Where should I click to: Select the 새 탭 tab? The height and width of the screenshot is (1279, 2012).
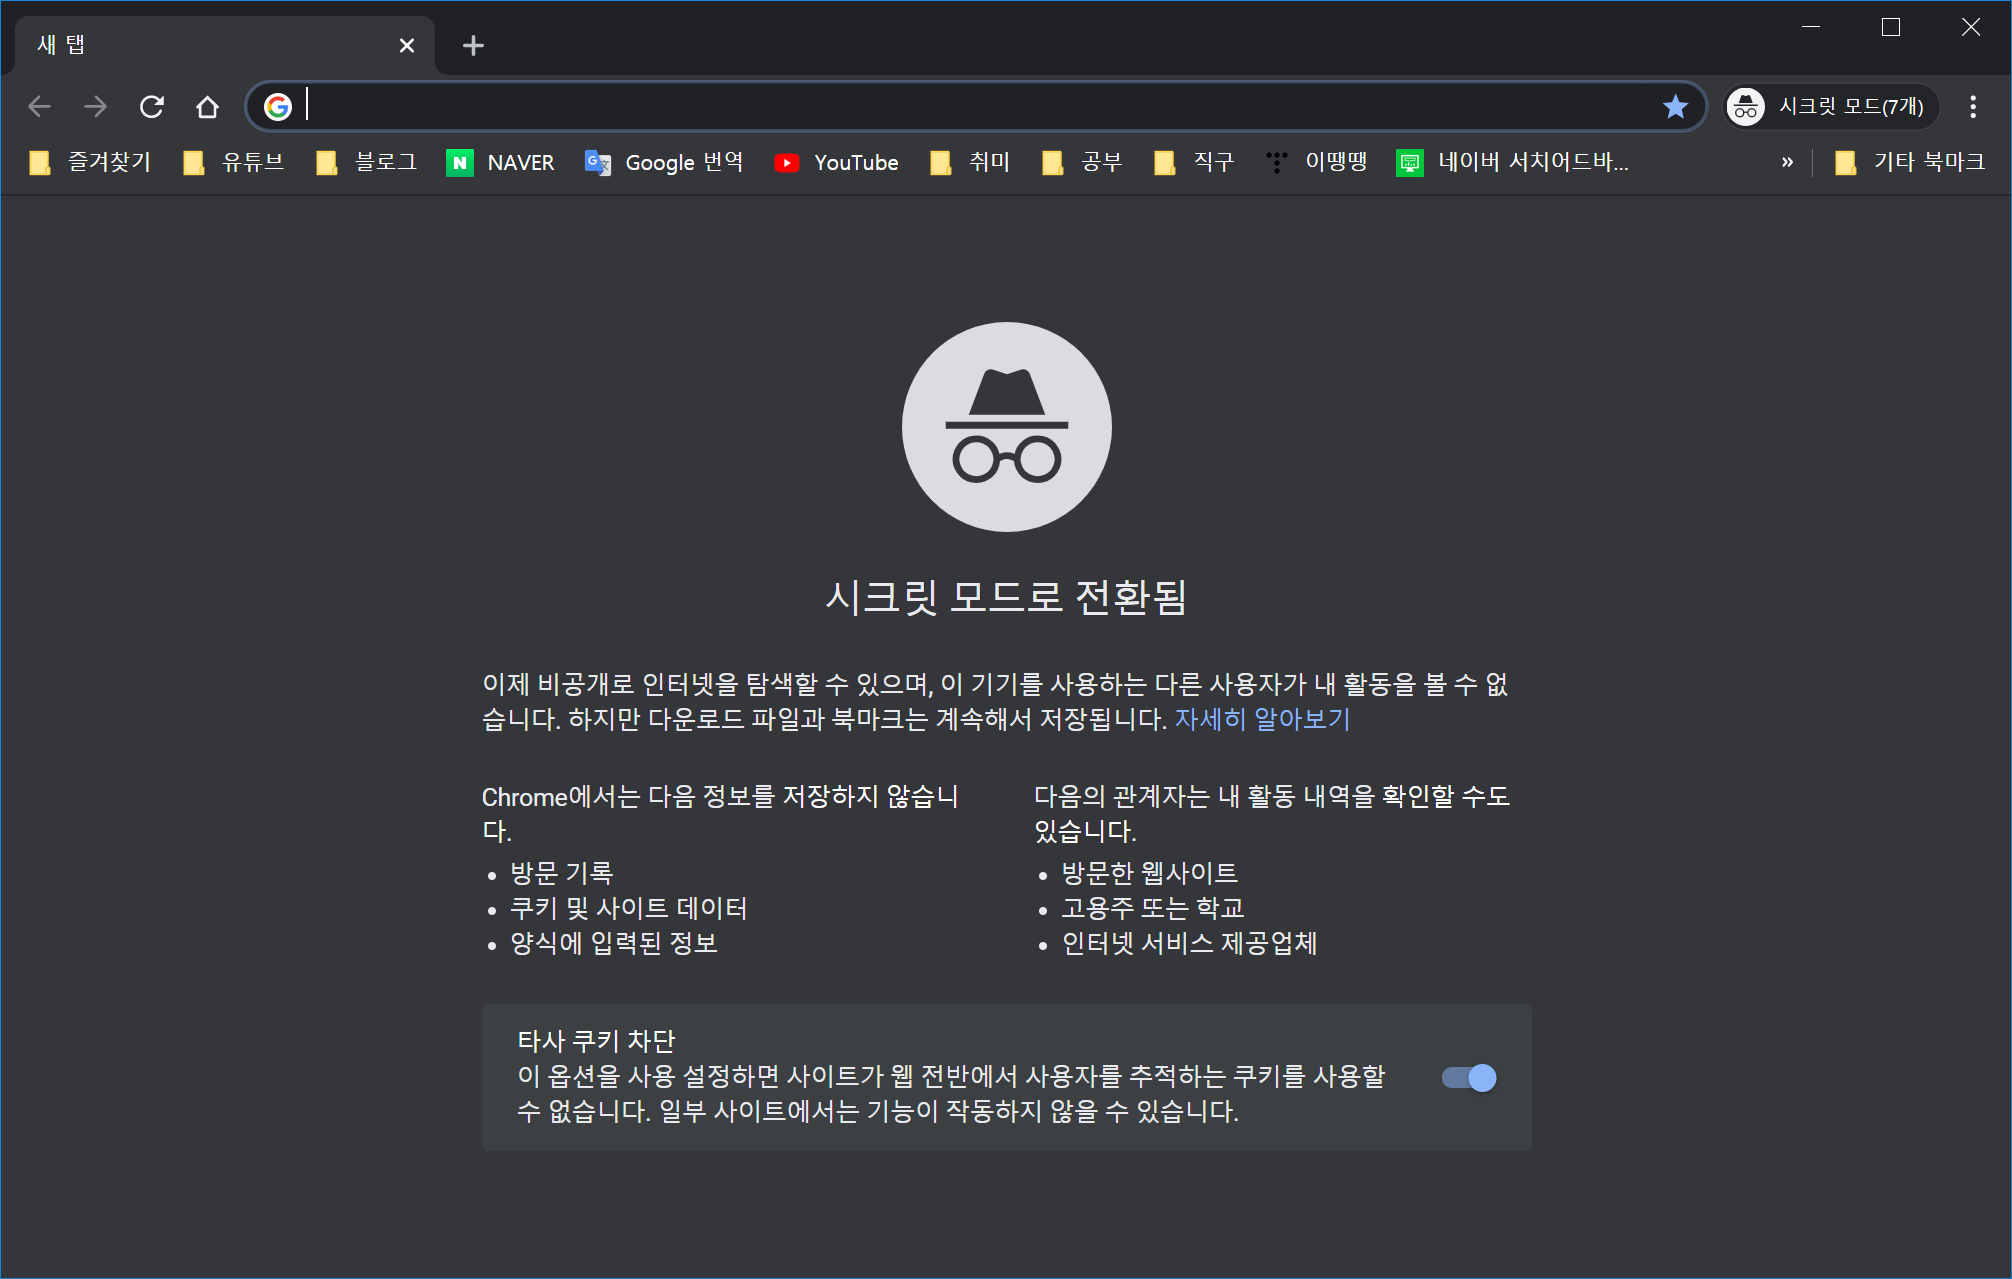click(200, 45)
